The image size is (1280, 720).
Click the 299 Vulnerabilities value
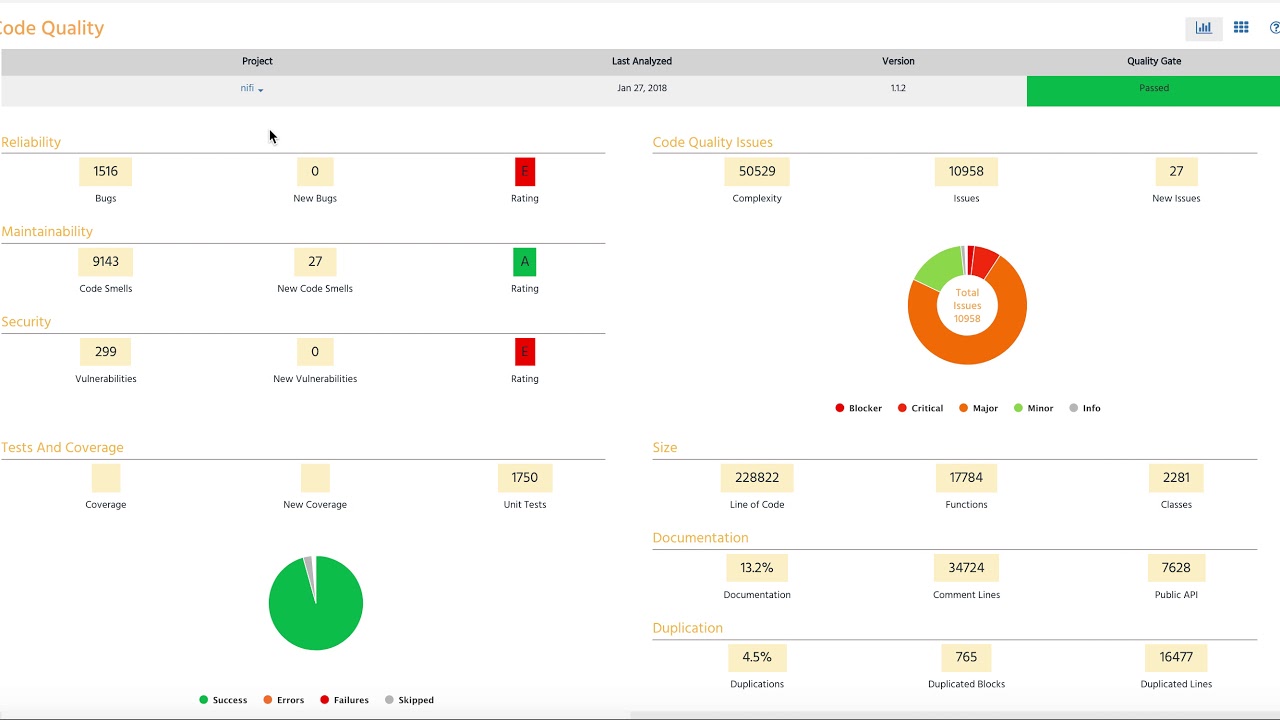point(106,352)
